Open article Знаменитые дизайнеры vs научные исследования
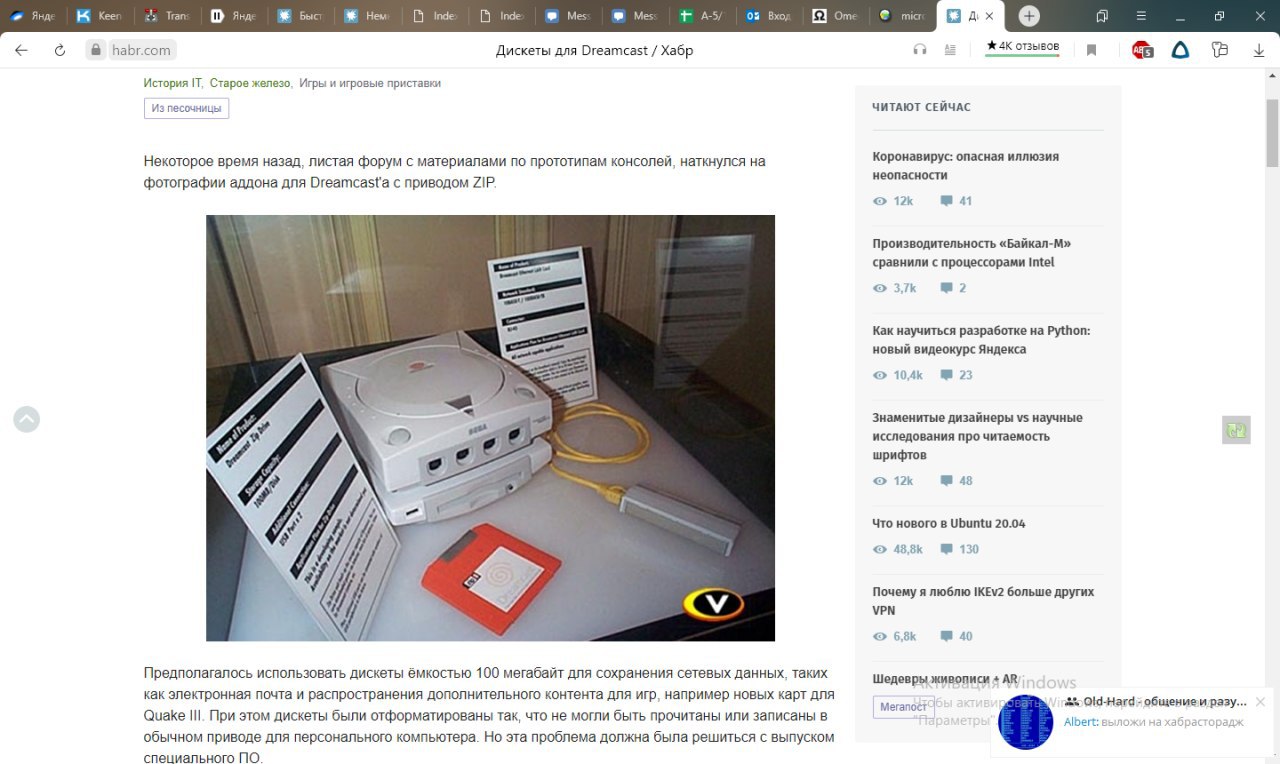1280x764 pixels. pos(977,436)
